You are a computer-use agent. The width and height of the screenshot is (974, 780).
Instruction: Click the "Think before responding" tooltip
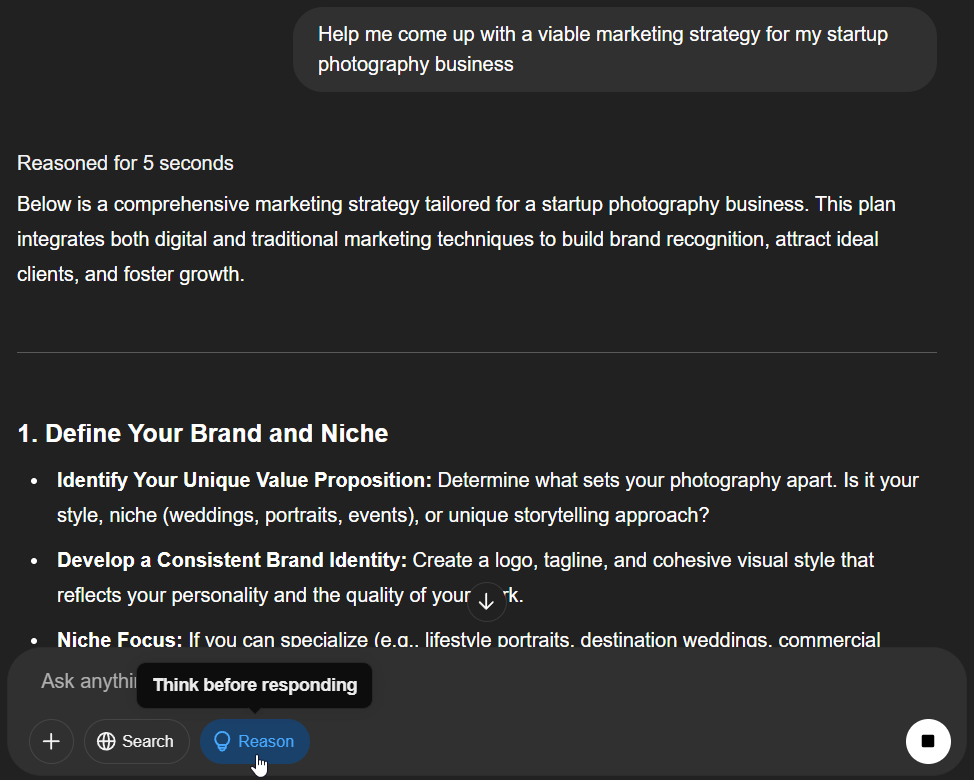point(254,685)
